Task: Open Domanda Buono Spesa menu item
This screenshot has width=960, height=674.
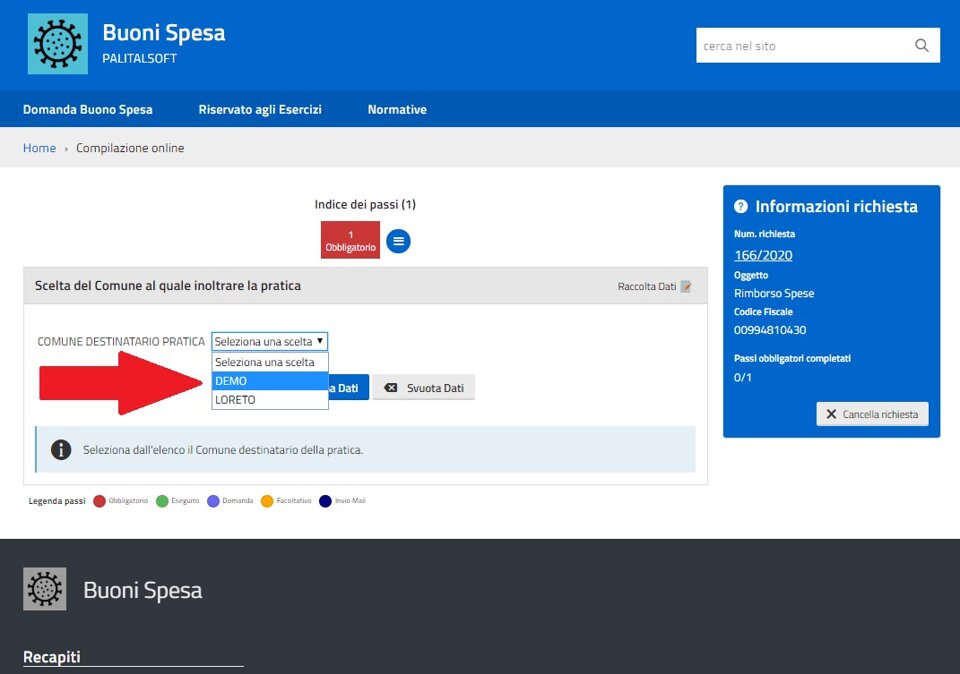Action: pyautogui.click(x=88, y=110)
